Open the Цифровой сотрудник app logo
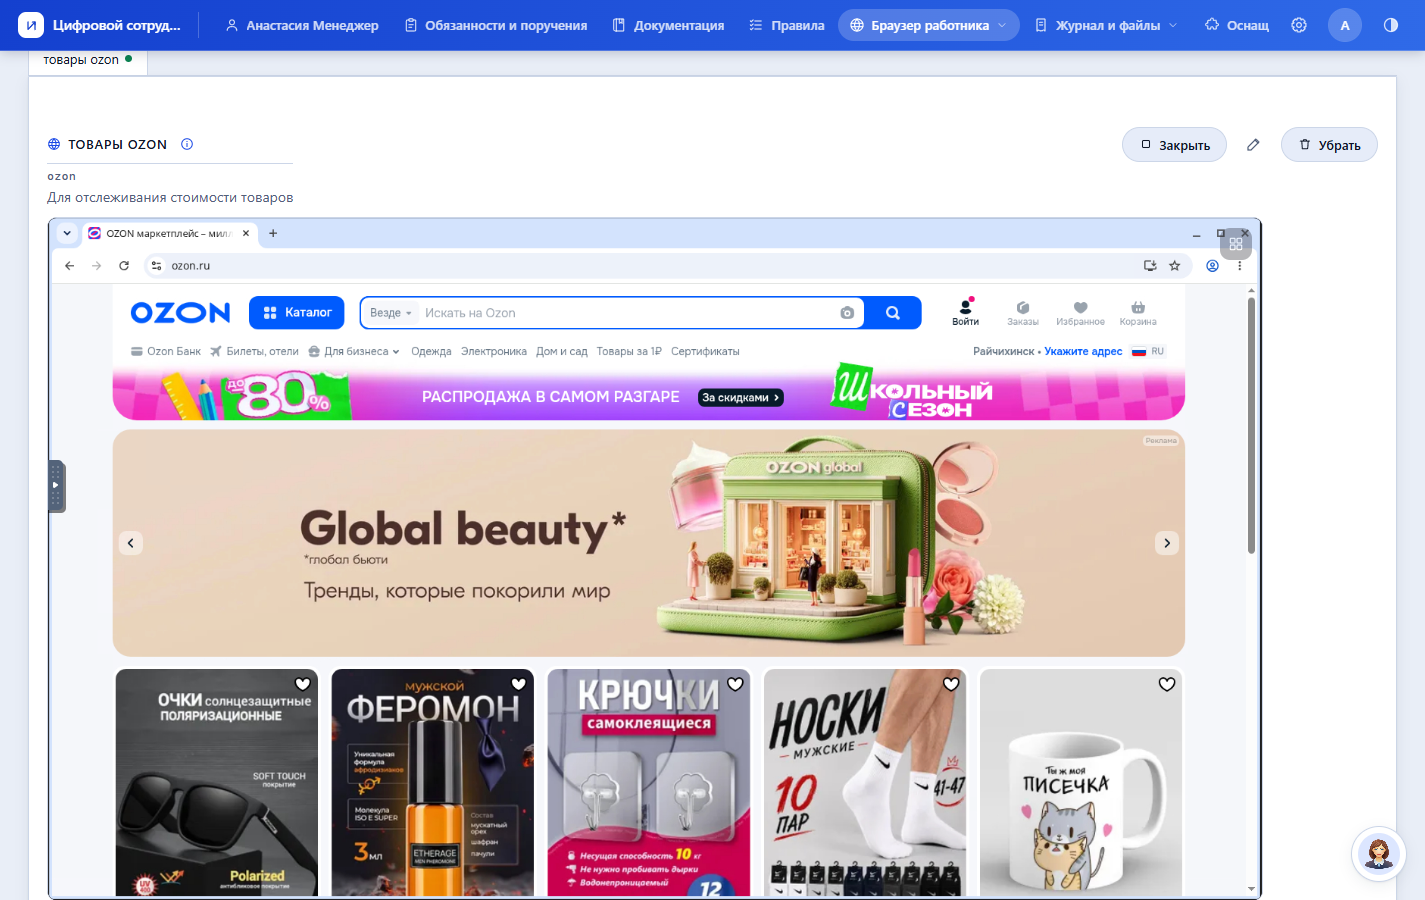The image size is (1425, 900). pos(31,25)
